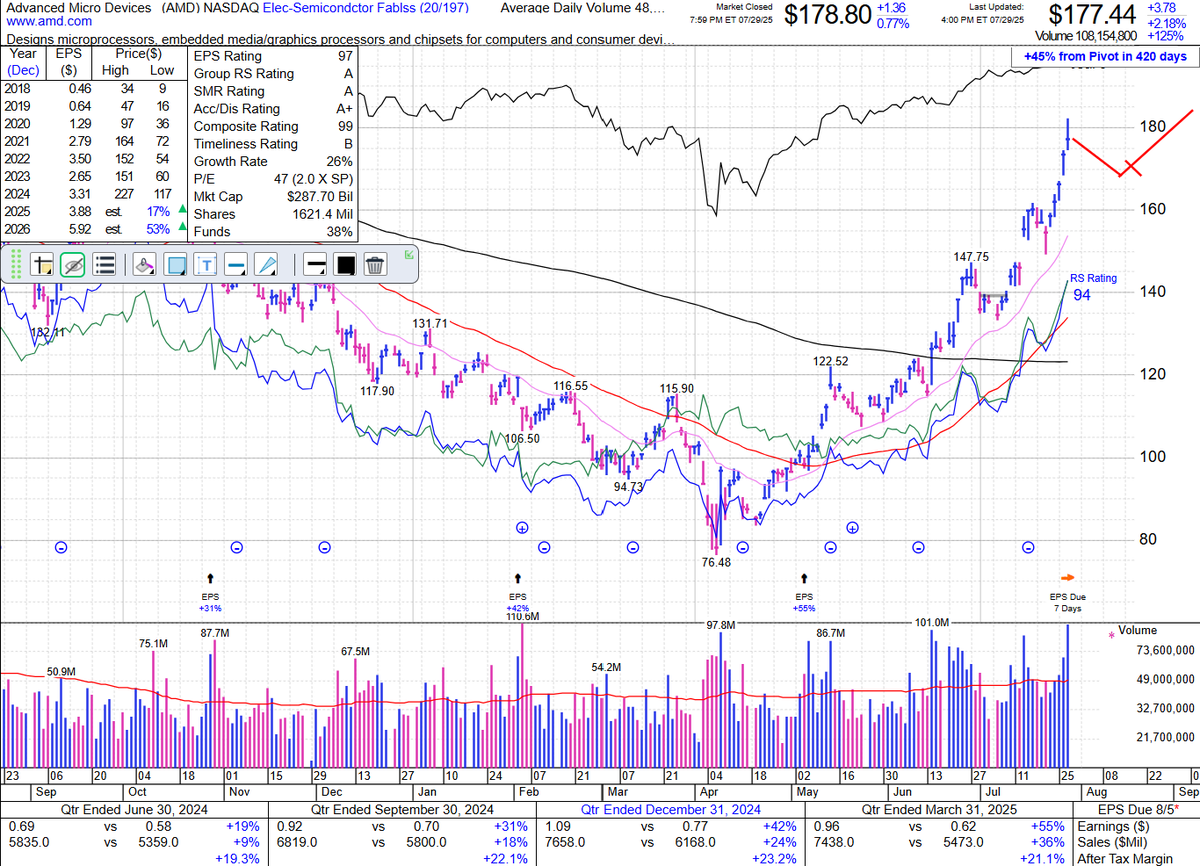Image resolution: width=1200 pixels, height=866 pixels.
Task: Select the rectangle shape tool
Action: coord(175,265)
